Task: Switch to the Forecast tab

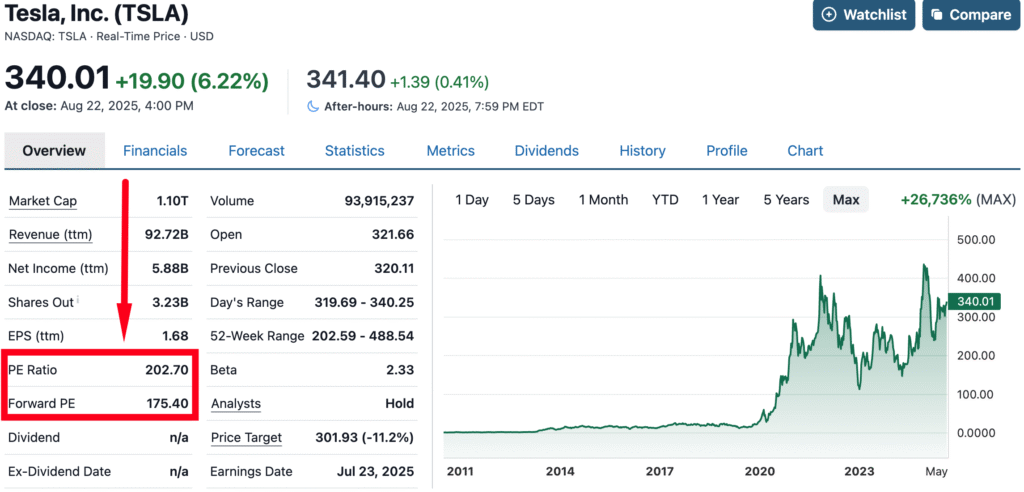Action: click(256, 151)
